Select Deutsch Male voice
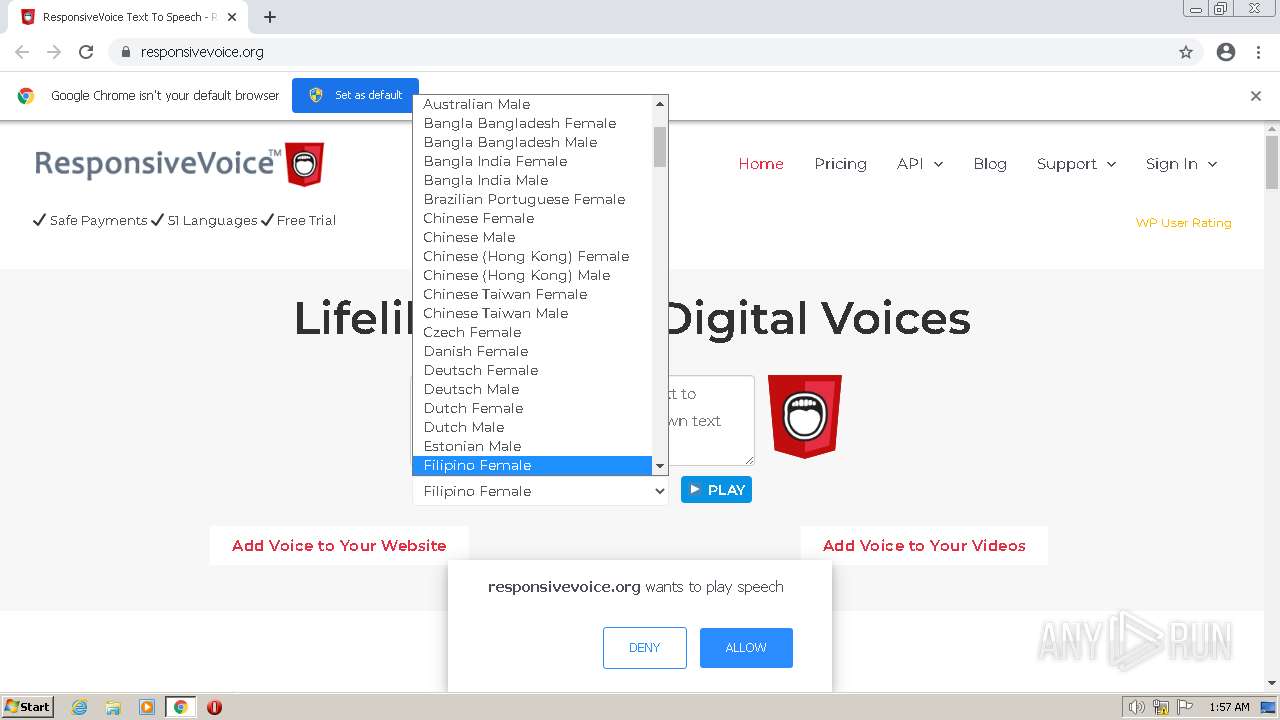The image size is (1280, 720). (532, 389)
